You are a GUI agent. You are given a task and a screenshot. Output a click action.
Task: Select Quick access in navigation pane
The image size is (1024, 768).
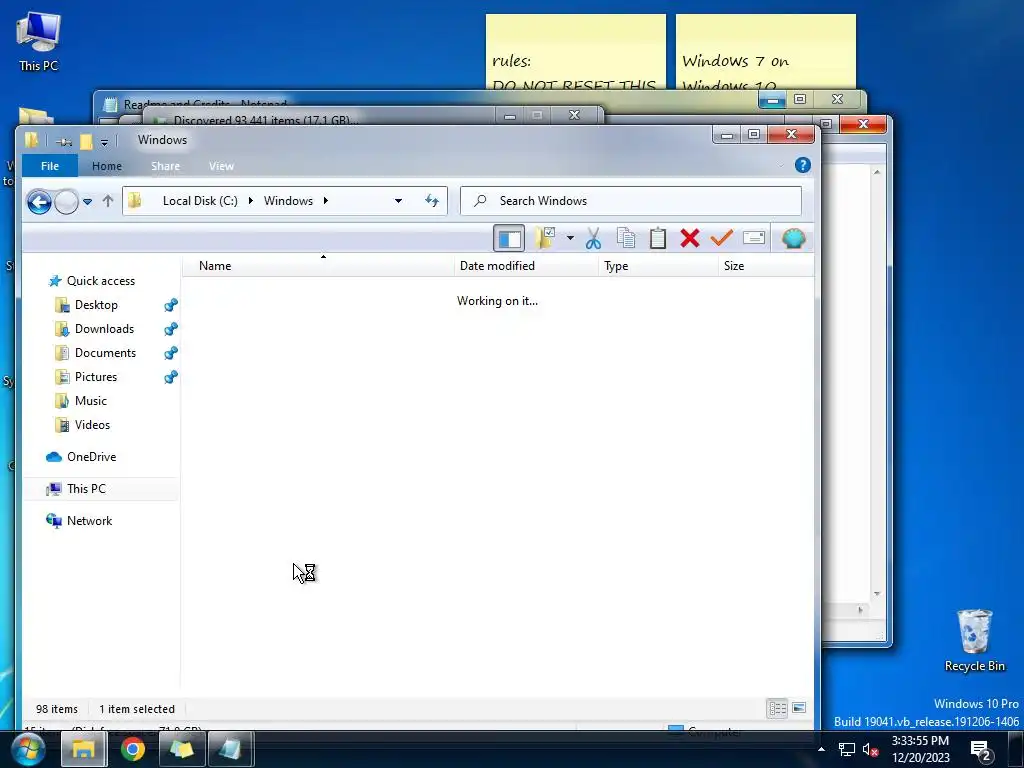(x=101, y=281)
